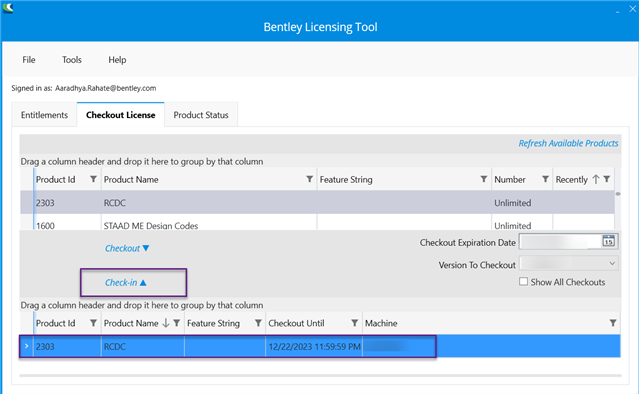Click Unlimited value in STAAD ME row

tap(513, 225)
